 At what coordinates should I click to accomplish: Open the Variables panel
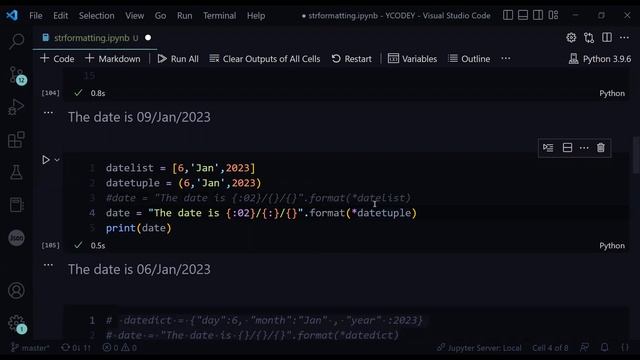click(x=412, y=59)
